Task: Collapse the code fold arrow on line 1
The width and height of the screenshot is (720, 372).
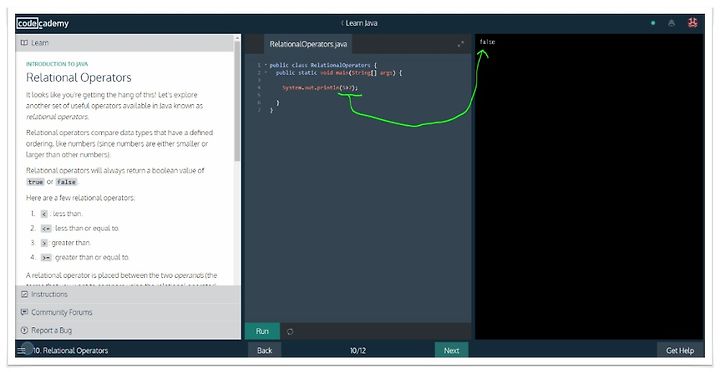Action: click(x=265, y=65)
